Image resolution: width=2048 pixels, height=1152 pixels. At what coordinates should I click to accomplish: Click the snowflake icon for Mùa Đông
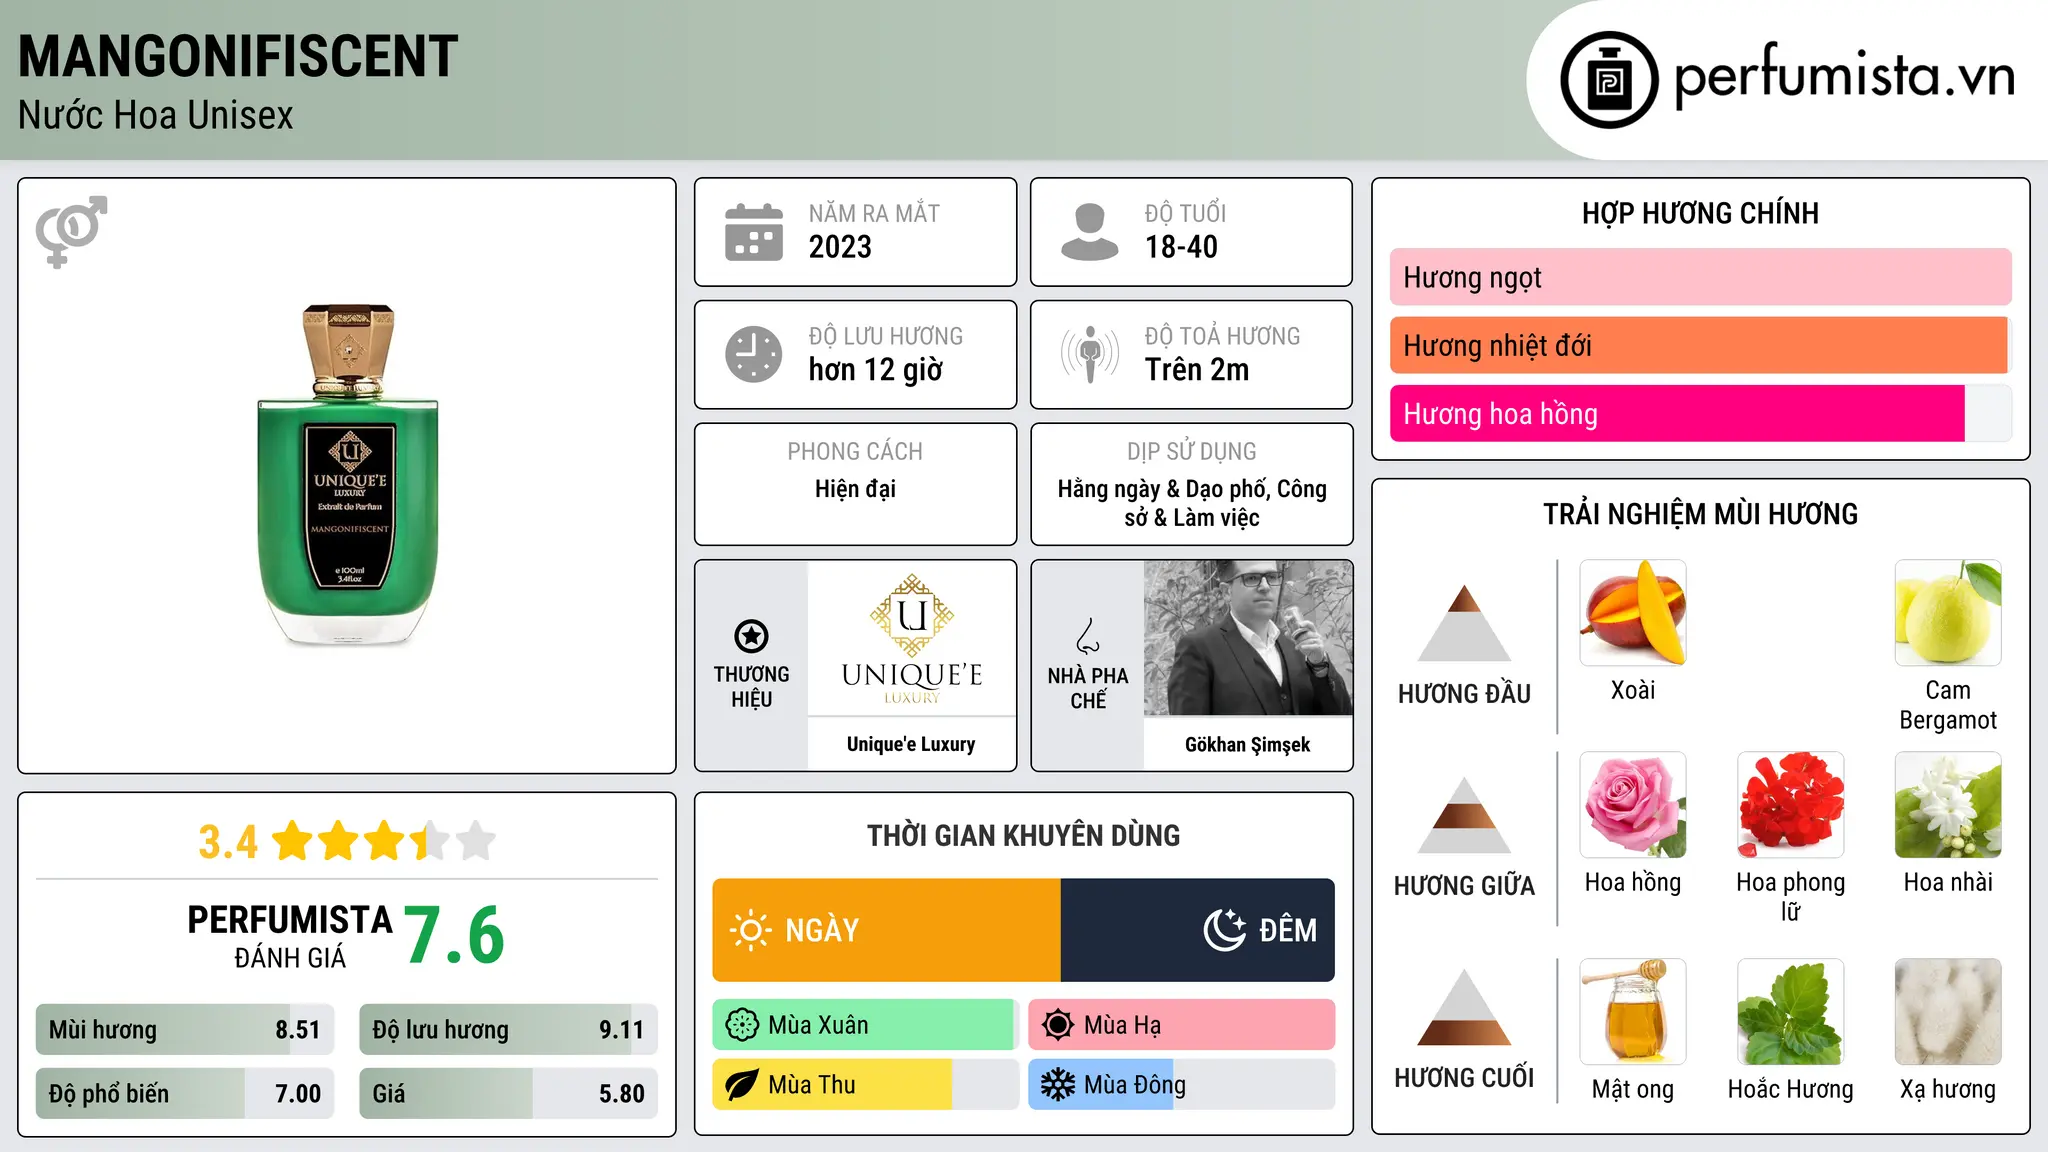pyautogui.click(x=1058, y=1085)
